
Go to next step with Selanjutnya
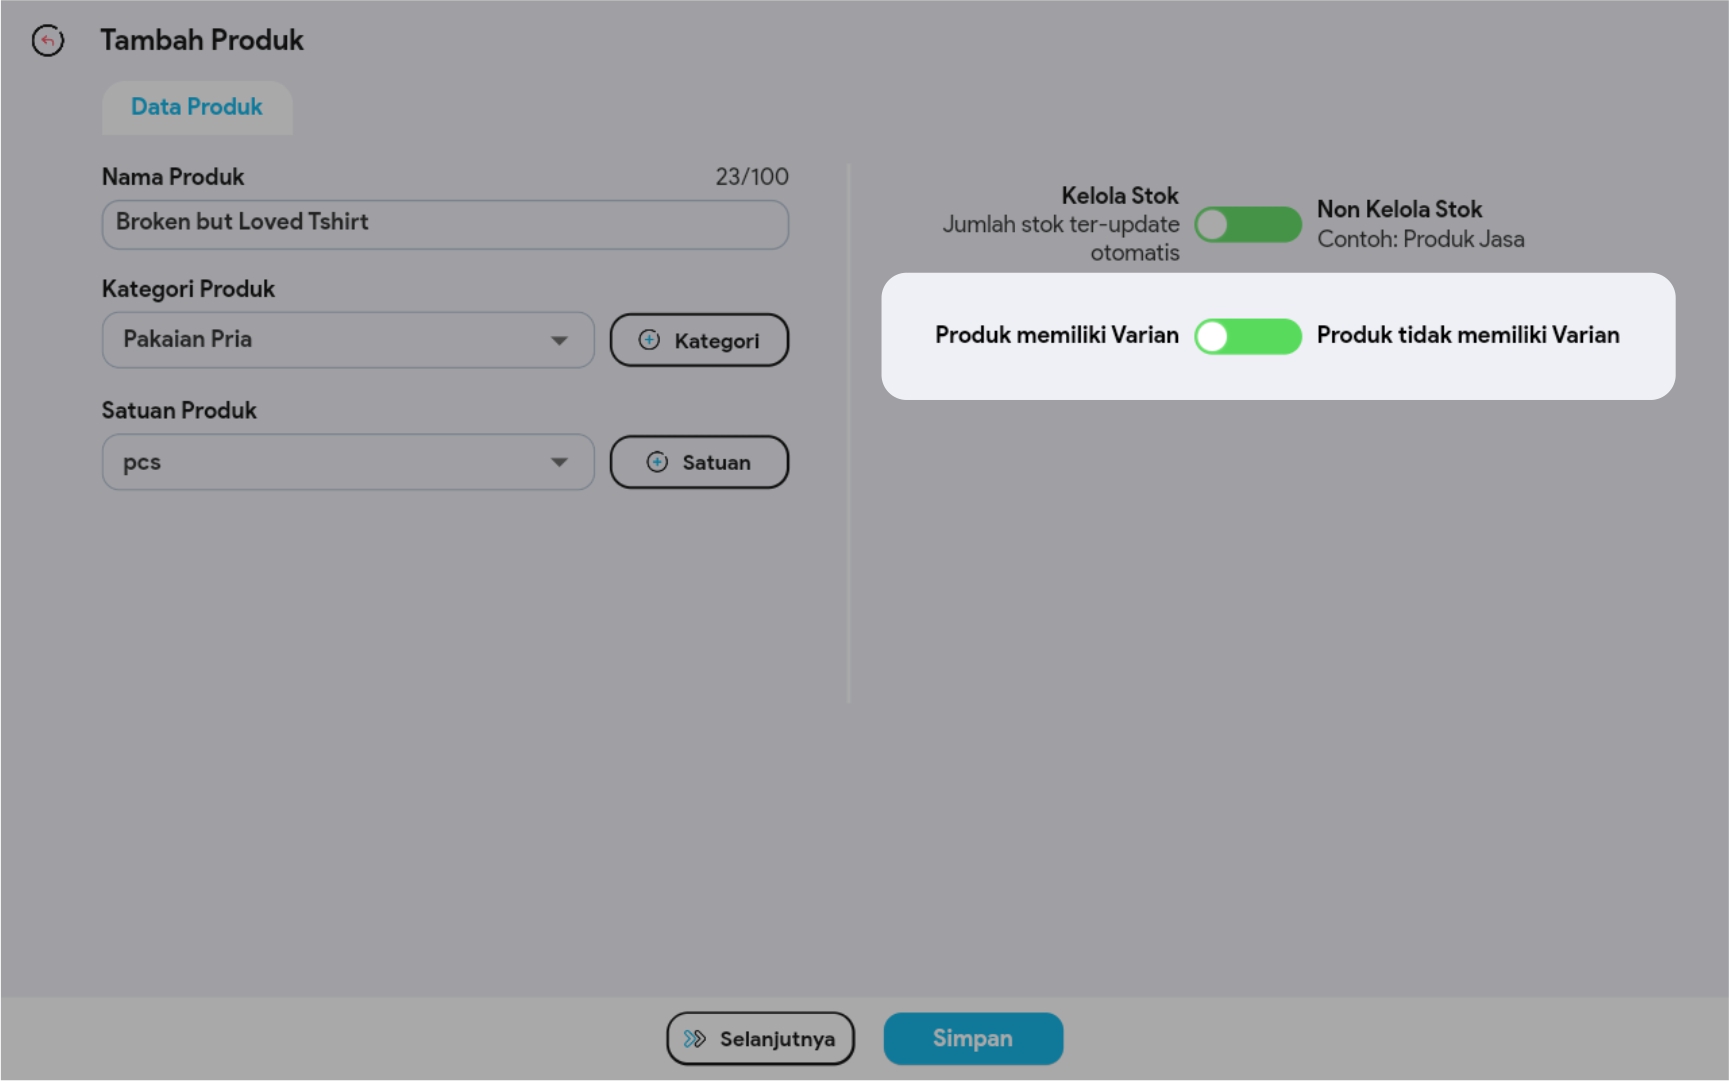pos(761,1039)
